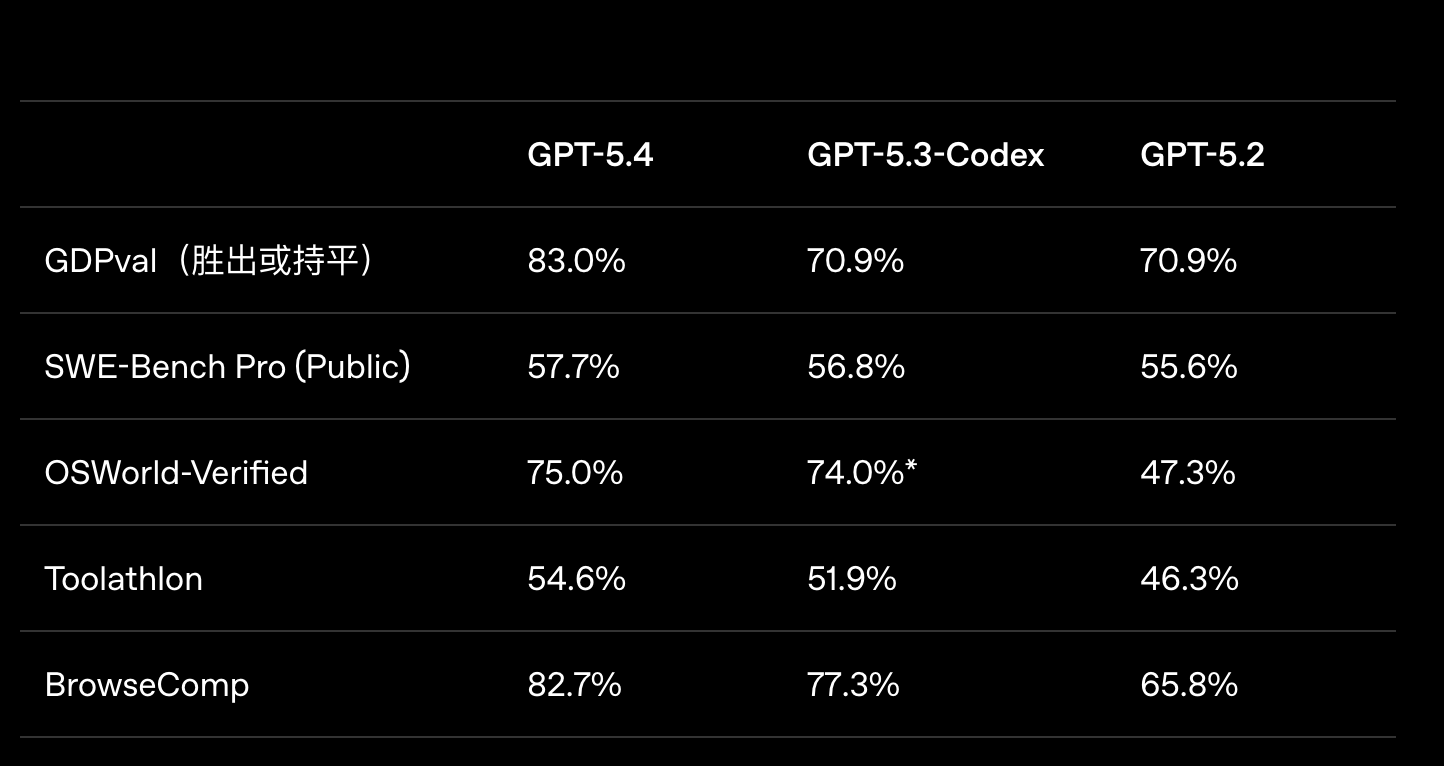Click the 46.3% Toolathlon score
This screenshot has width=1444, height=766.
[1189, 579]
